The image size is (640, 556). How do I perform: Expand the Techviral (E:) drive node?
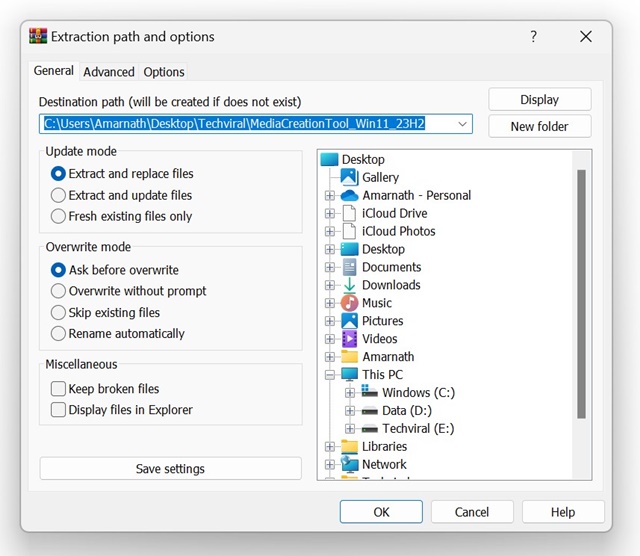tap(350, 429)
